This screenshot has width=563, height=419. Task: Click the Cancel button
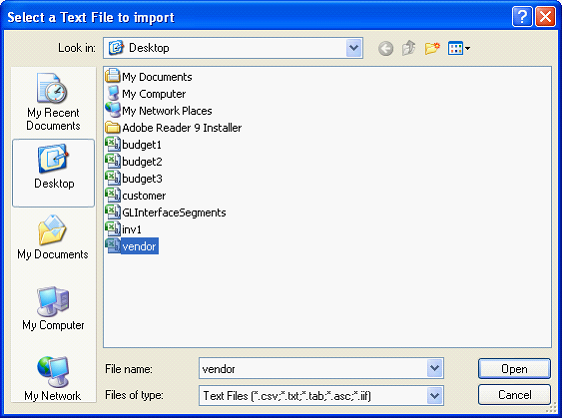pyautogui.click(x=514, y=395)
